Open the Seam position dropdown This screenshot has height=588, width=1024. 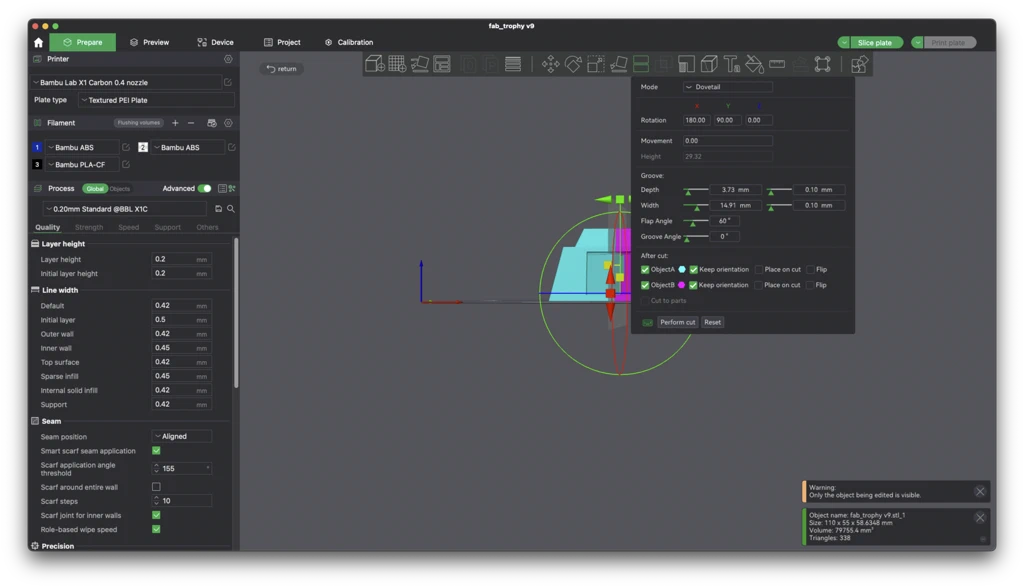182,436
